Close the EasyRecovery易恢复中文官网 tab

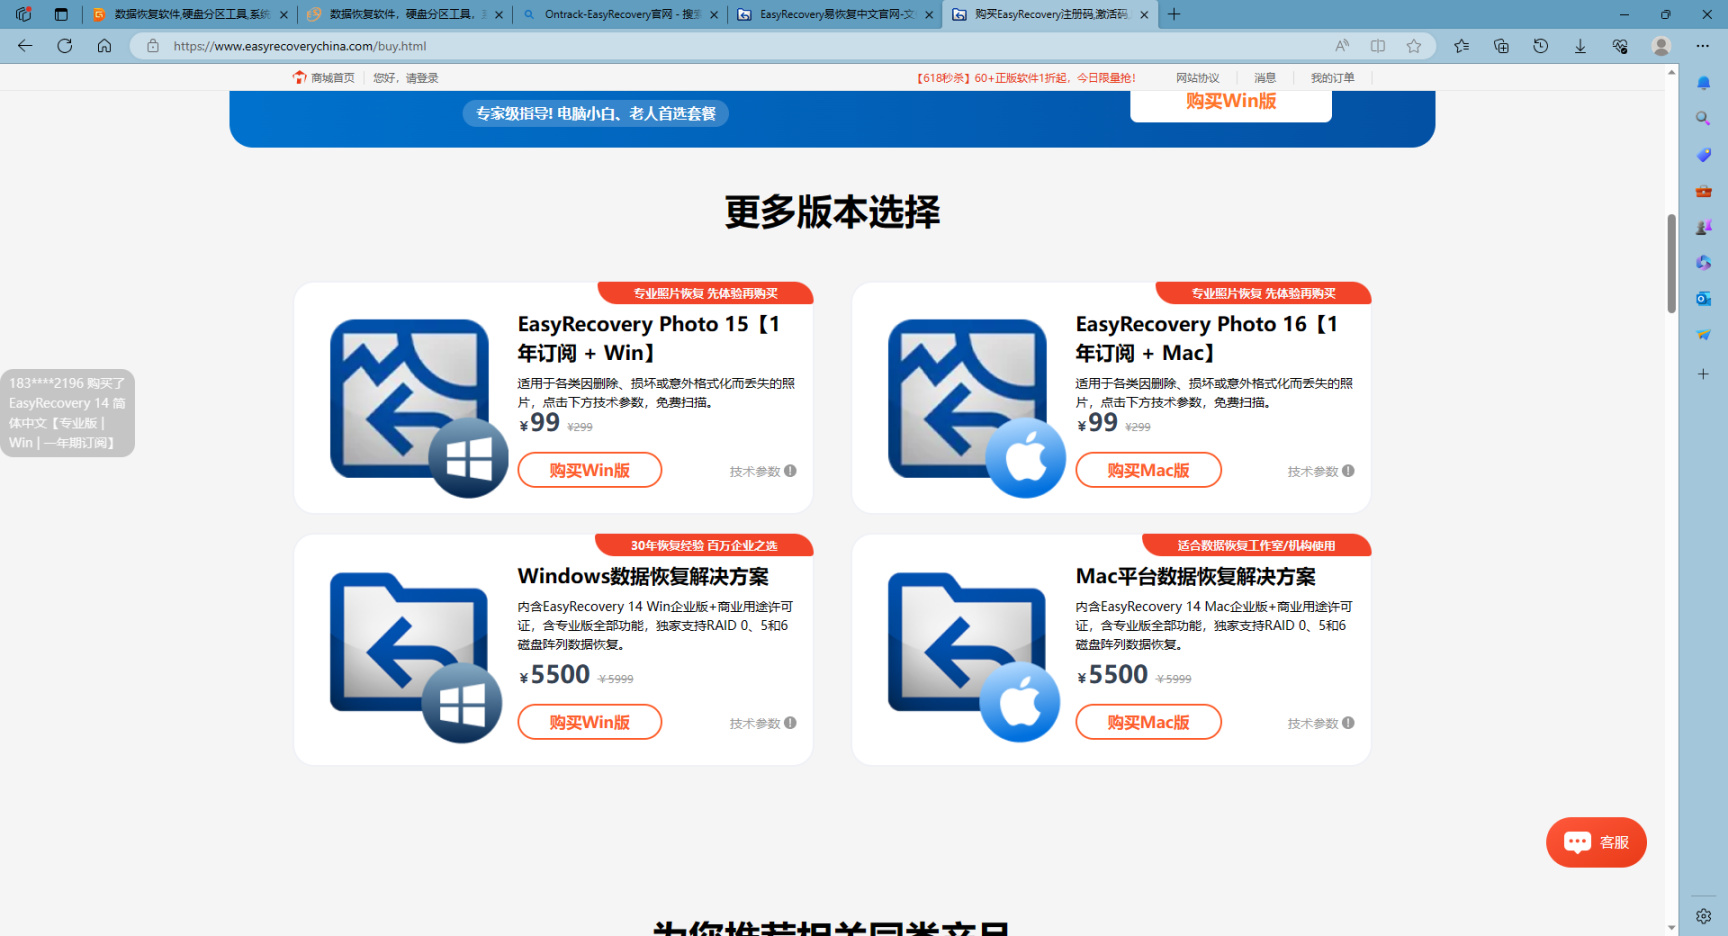click(x=929, y=15)
